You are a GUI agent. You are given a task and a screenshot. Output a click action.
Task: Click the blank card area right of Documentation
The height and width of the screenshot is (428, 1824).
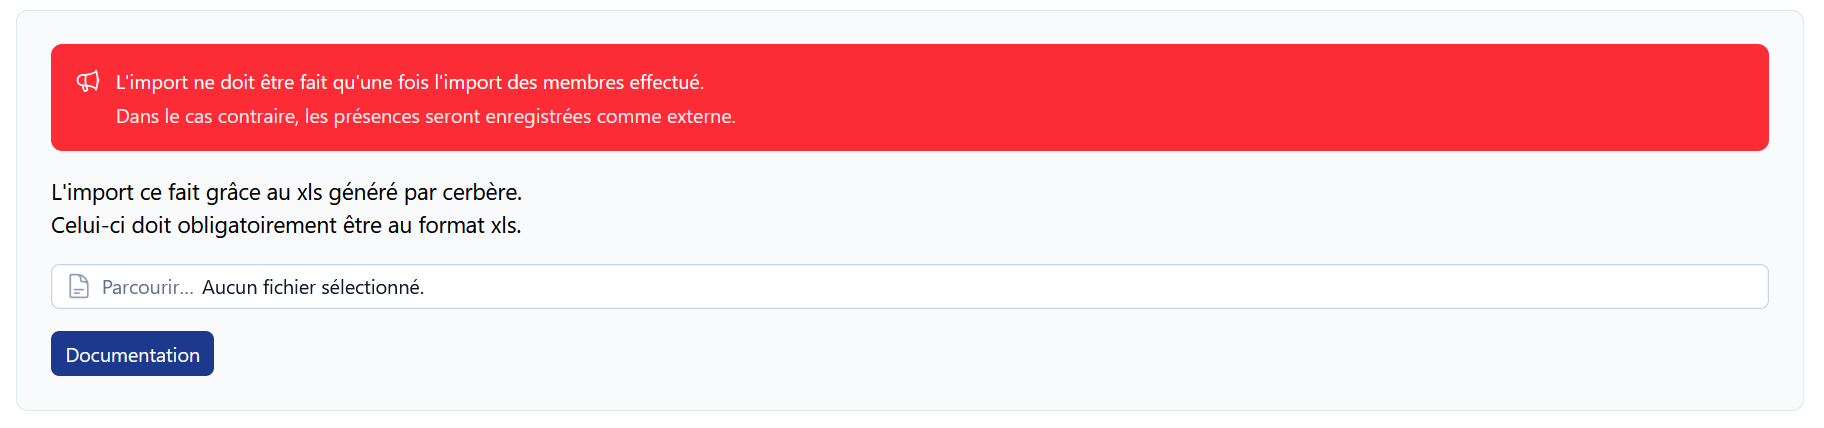1000,354
